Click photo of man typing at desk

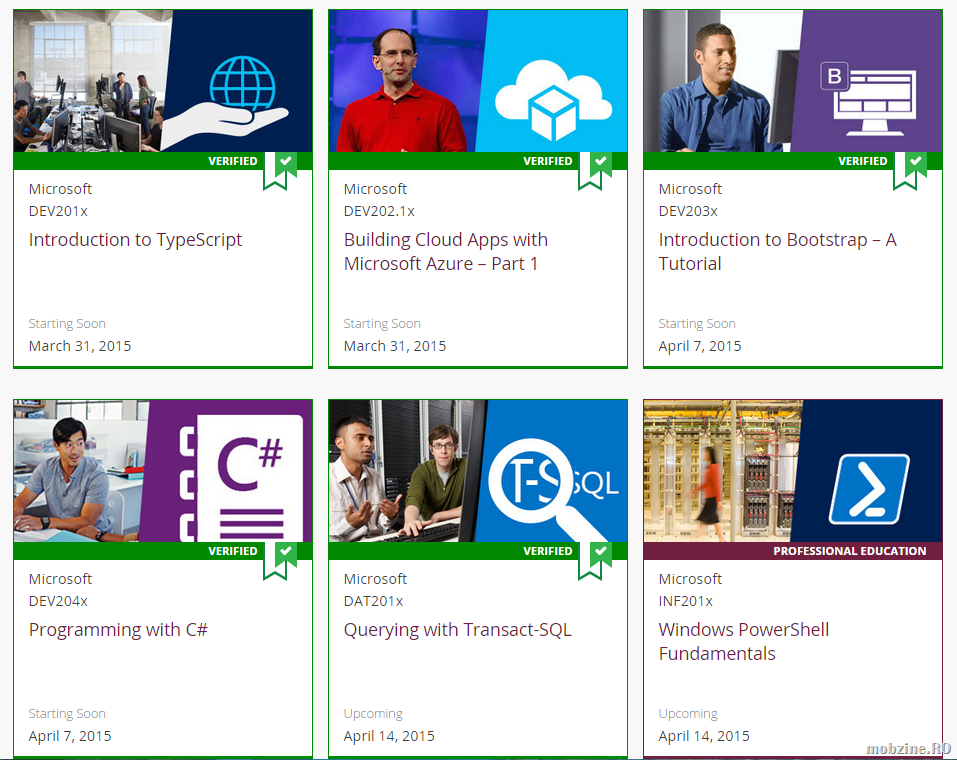[x=79, y=471]
